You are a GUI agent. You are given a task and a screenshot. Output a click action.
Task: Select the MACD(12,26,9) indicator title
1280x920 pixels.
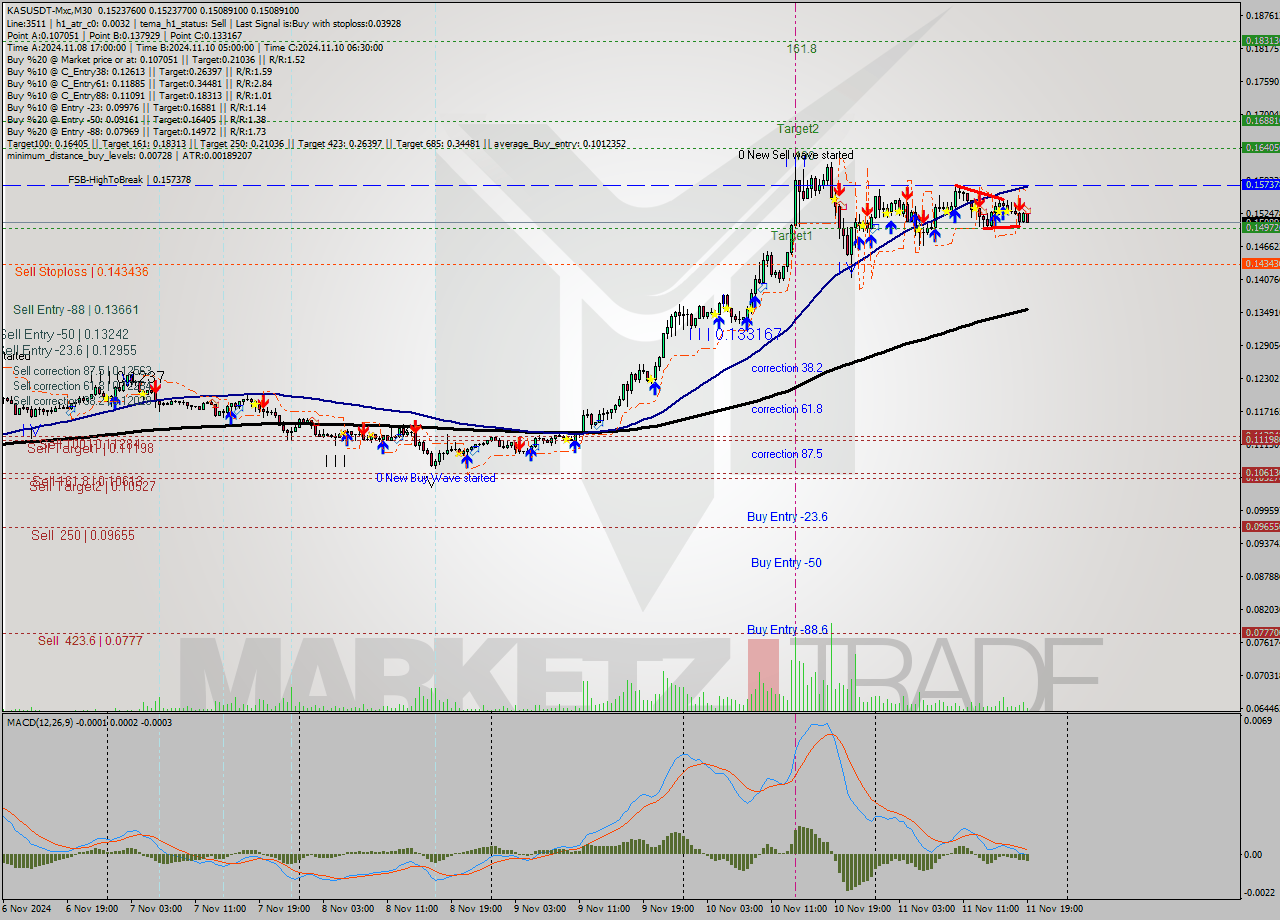(90, 722)
